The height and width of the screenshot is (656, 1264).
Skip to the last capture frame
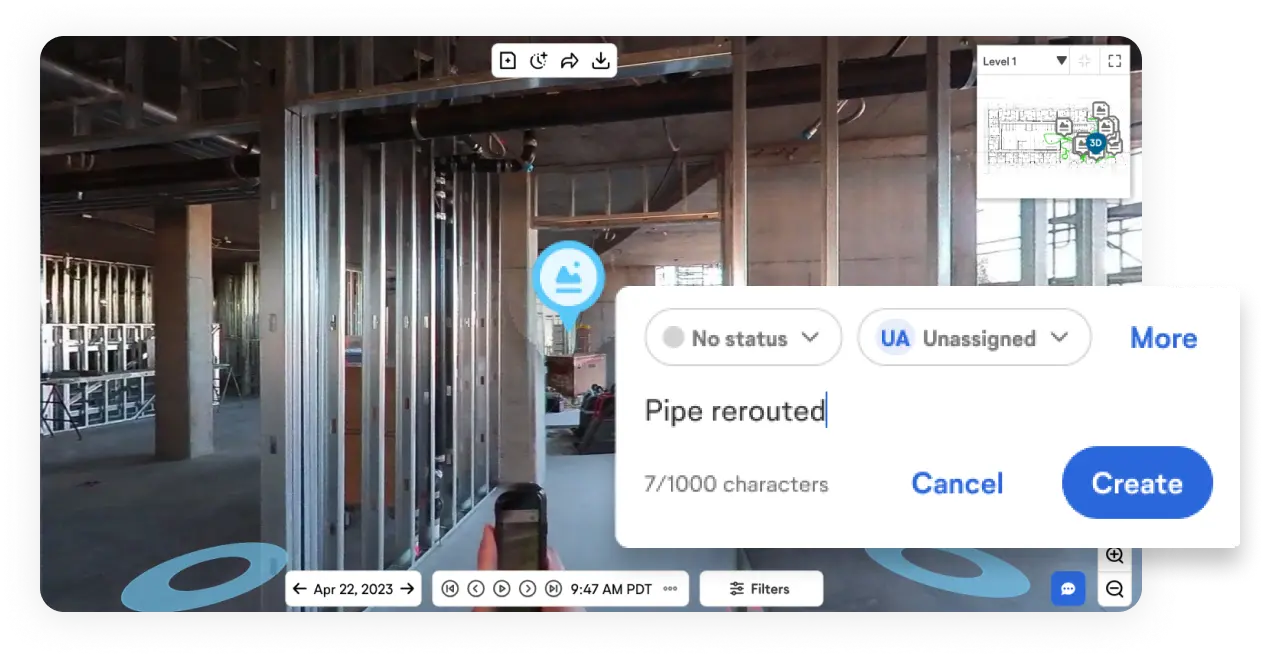[553, 589]
